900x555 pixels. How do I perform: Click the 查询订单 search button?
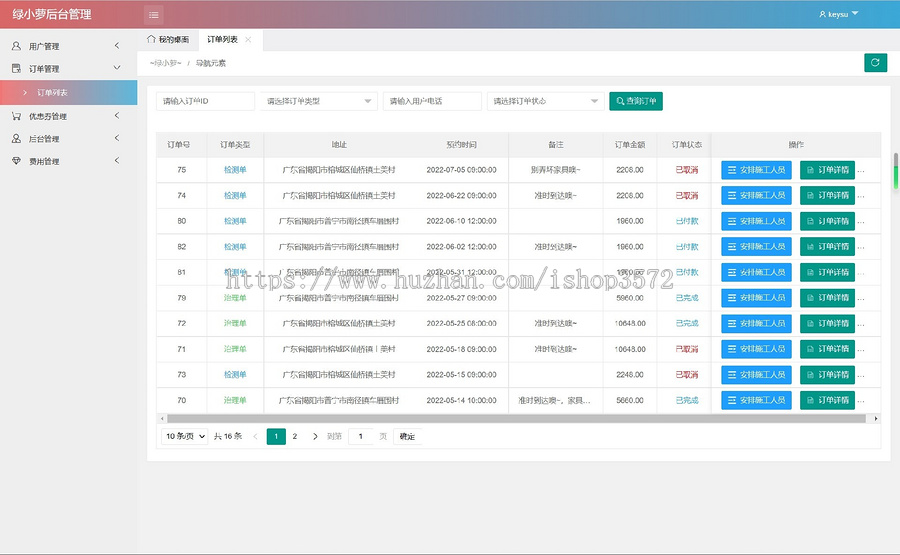[636, 101]
